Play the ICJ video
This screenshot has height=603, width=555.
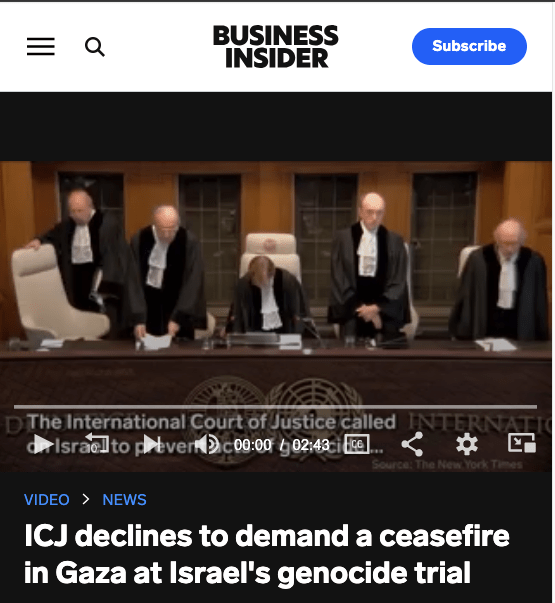(x=43, y=444)
